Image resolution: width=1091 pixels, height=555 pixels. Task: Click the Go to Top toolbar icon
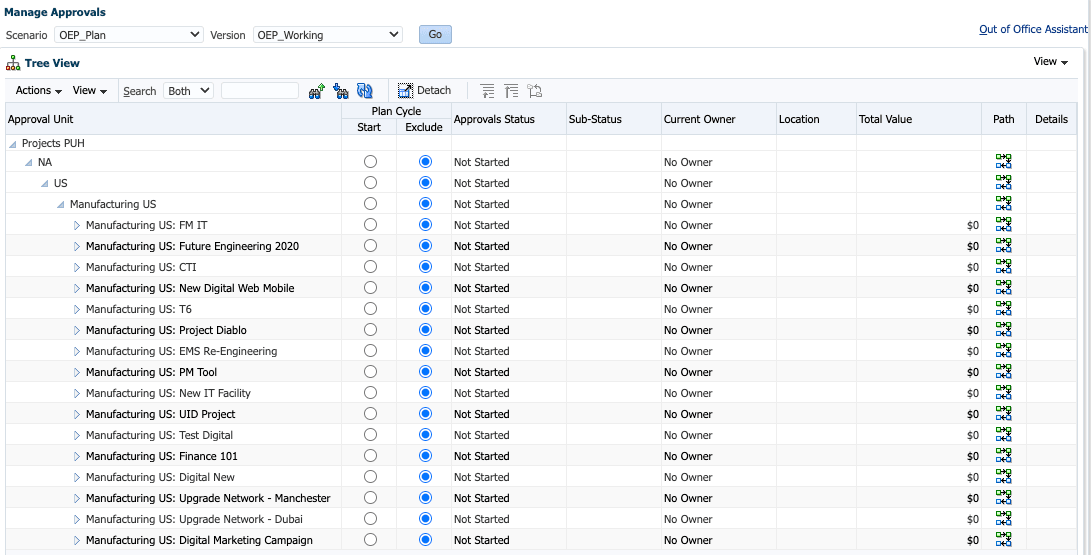(511, 90)
